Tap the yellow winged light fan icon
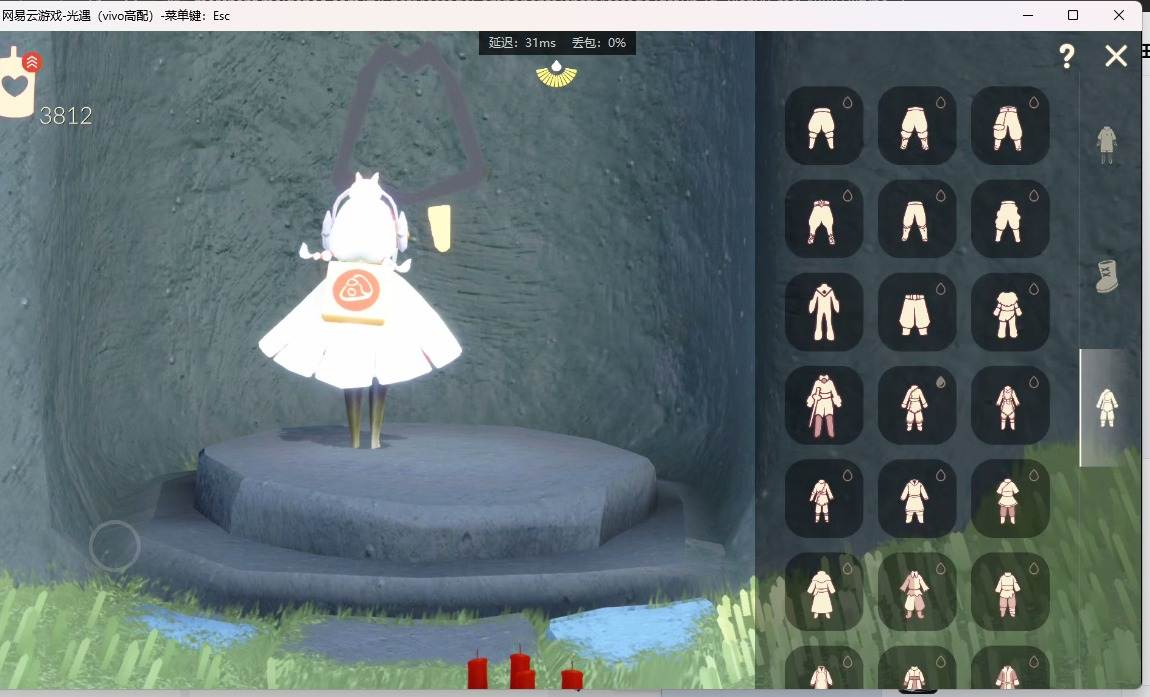Viewport: 1150px width, 697px height. click(557, 73)
